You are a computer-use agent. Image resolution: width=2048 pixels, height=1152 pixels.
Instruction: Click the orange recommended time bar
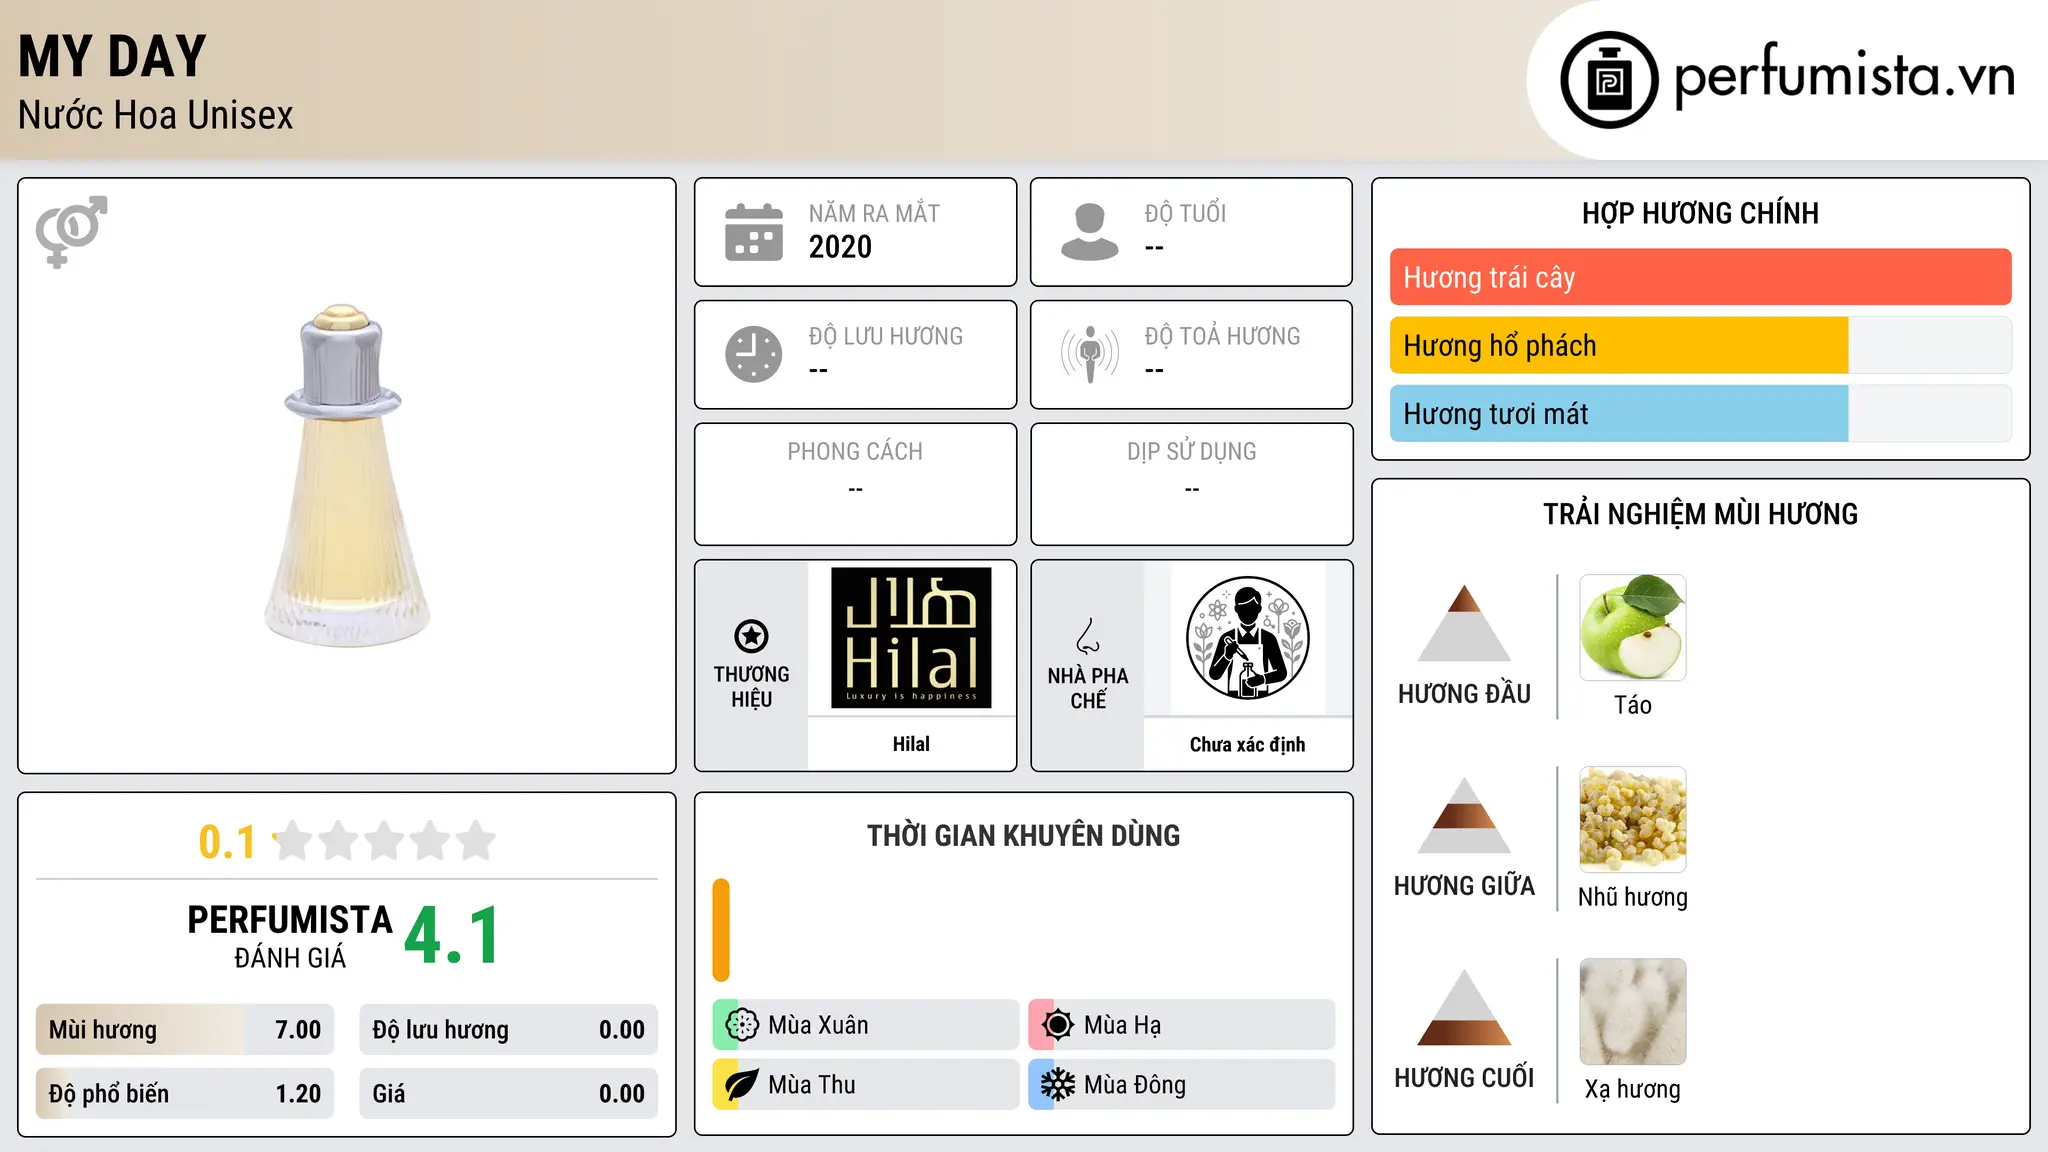[721, 930]
